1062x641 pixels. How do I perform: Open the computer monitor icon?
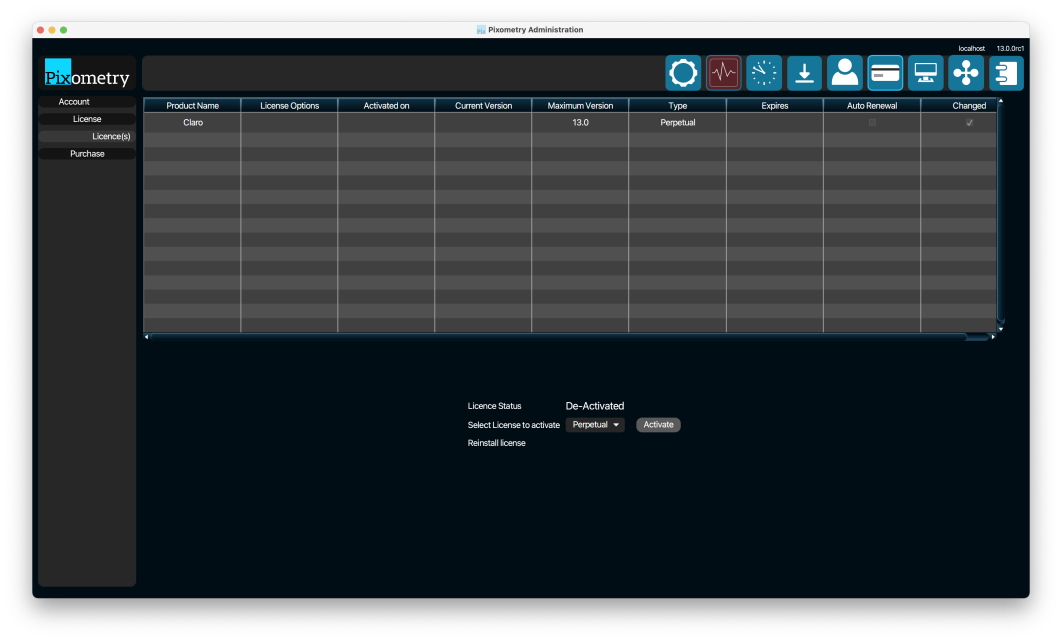(925, 73)
